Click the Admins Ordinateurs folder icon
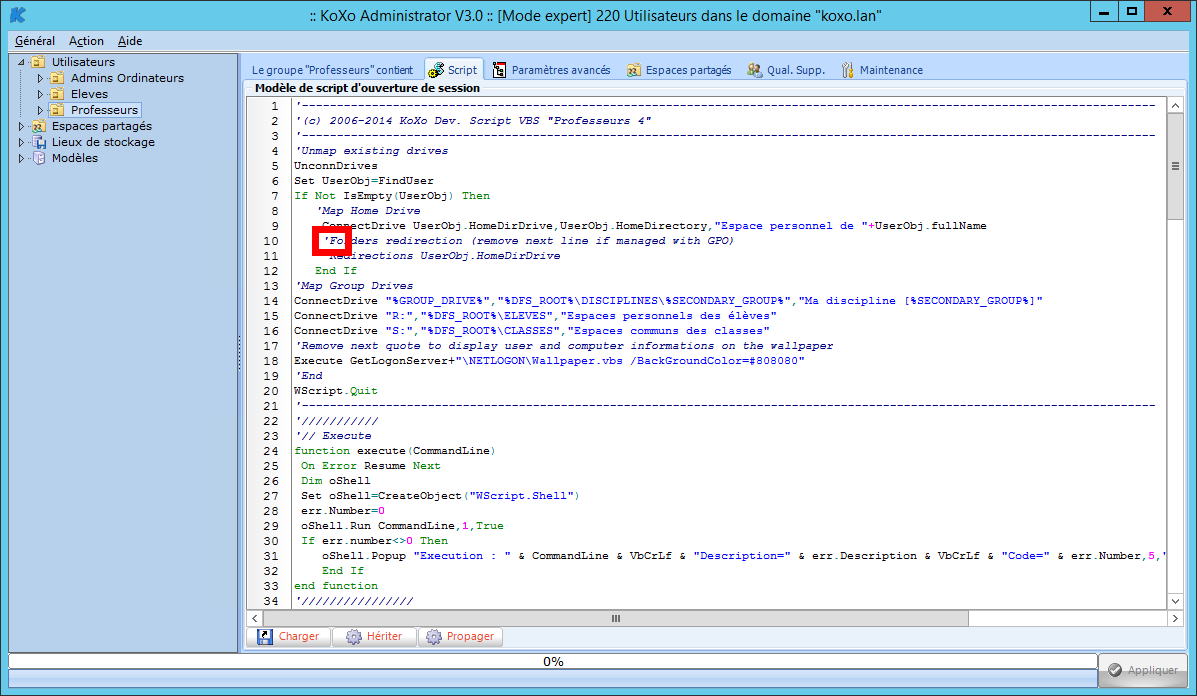Image resolution: width=1197 pixels, height=696 pixels. (57, 78)
